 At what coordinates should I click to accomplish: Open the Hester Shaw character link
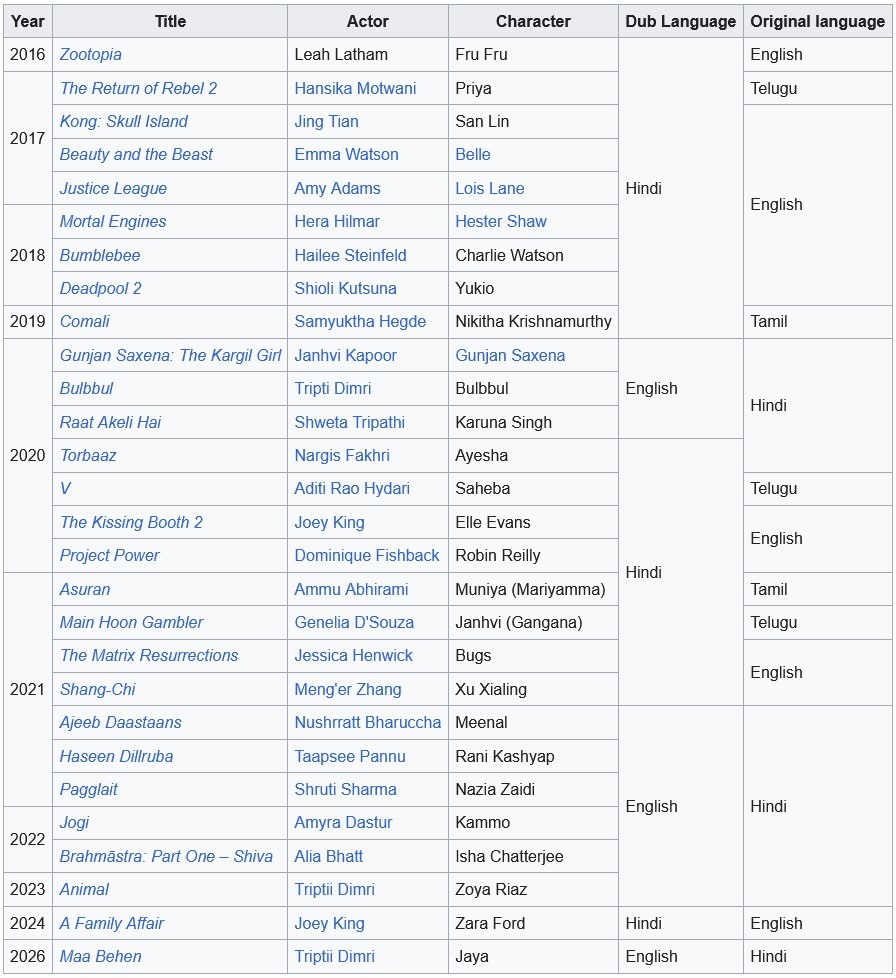(501, 221)
